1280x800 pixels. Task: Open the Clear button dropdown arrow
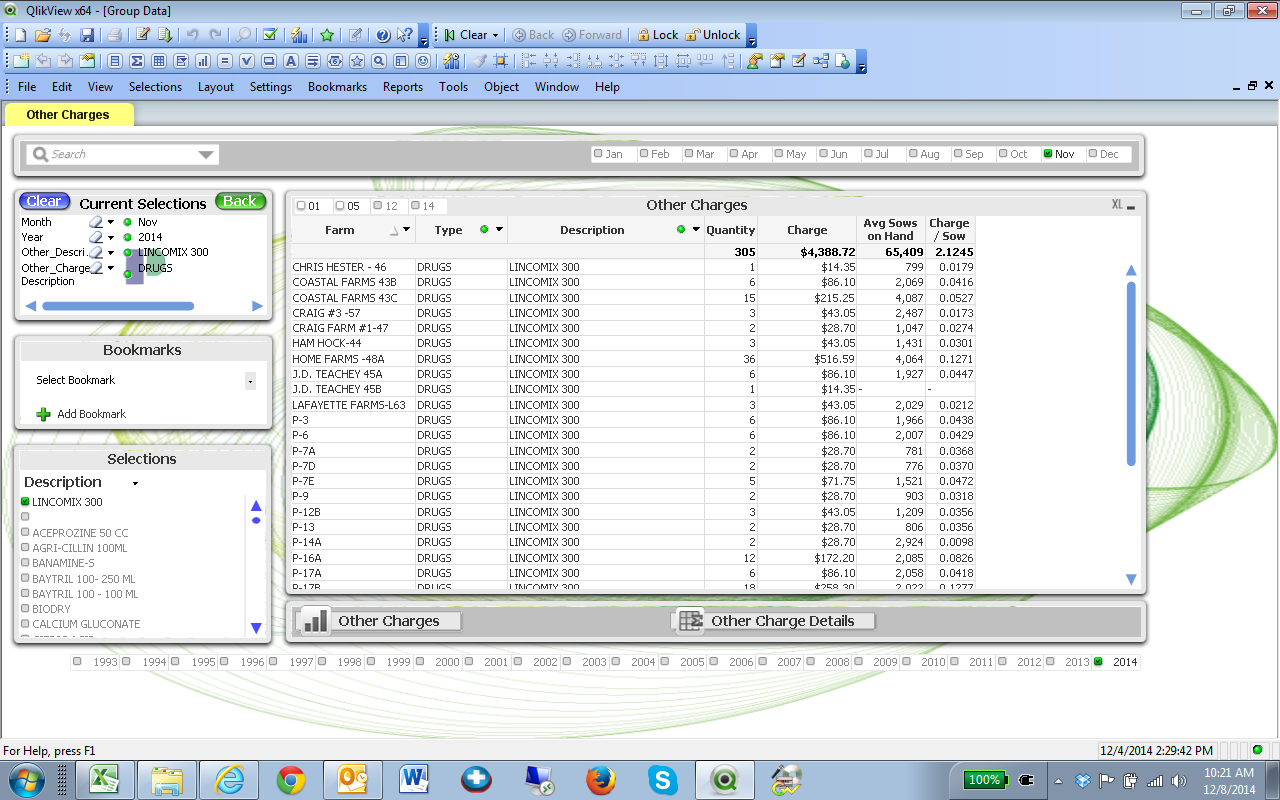pos(495,35)
